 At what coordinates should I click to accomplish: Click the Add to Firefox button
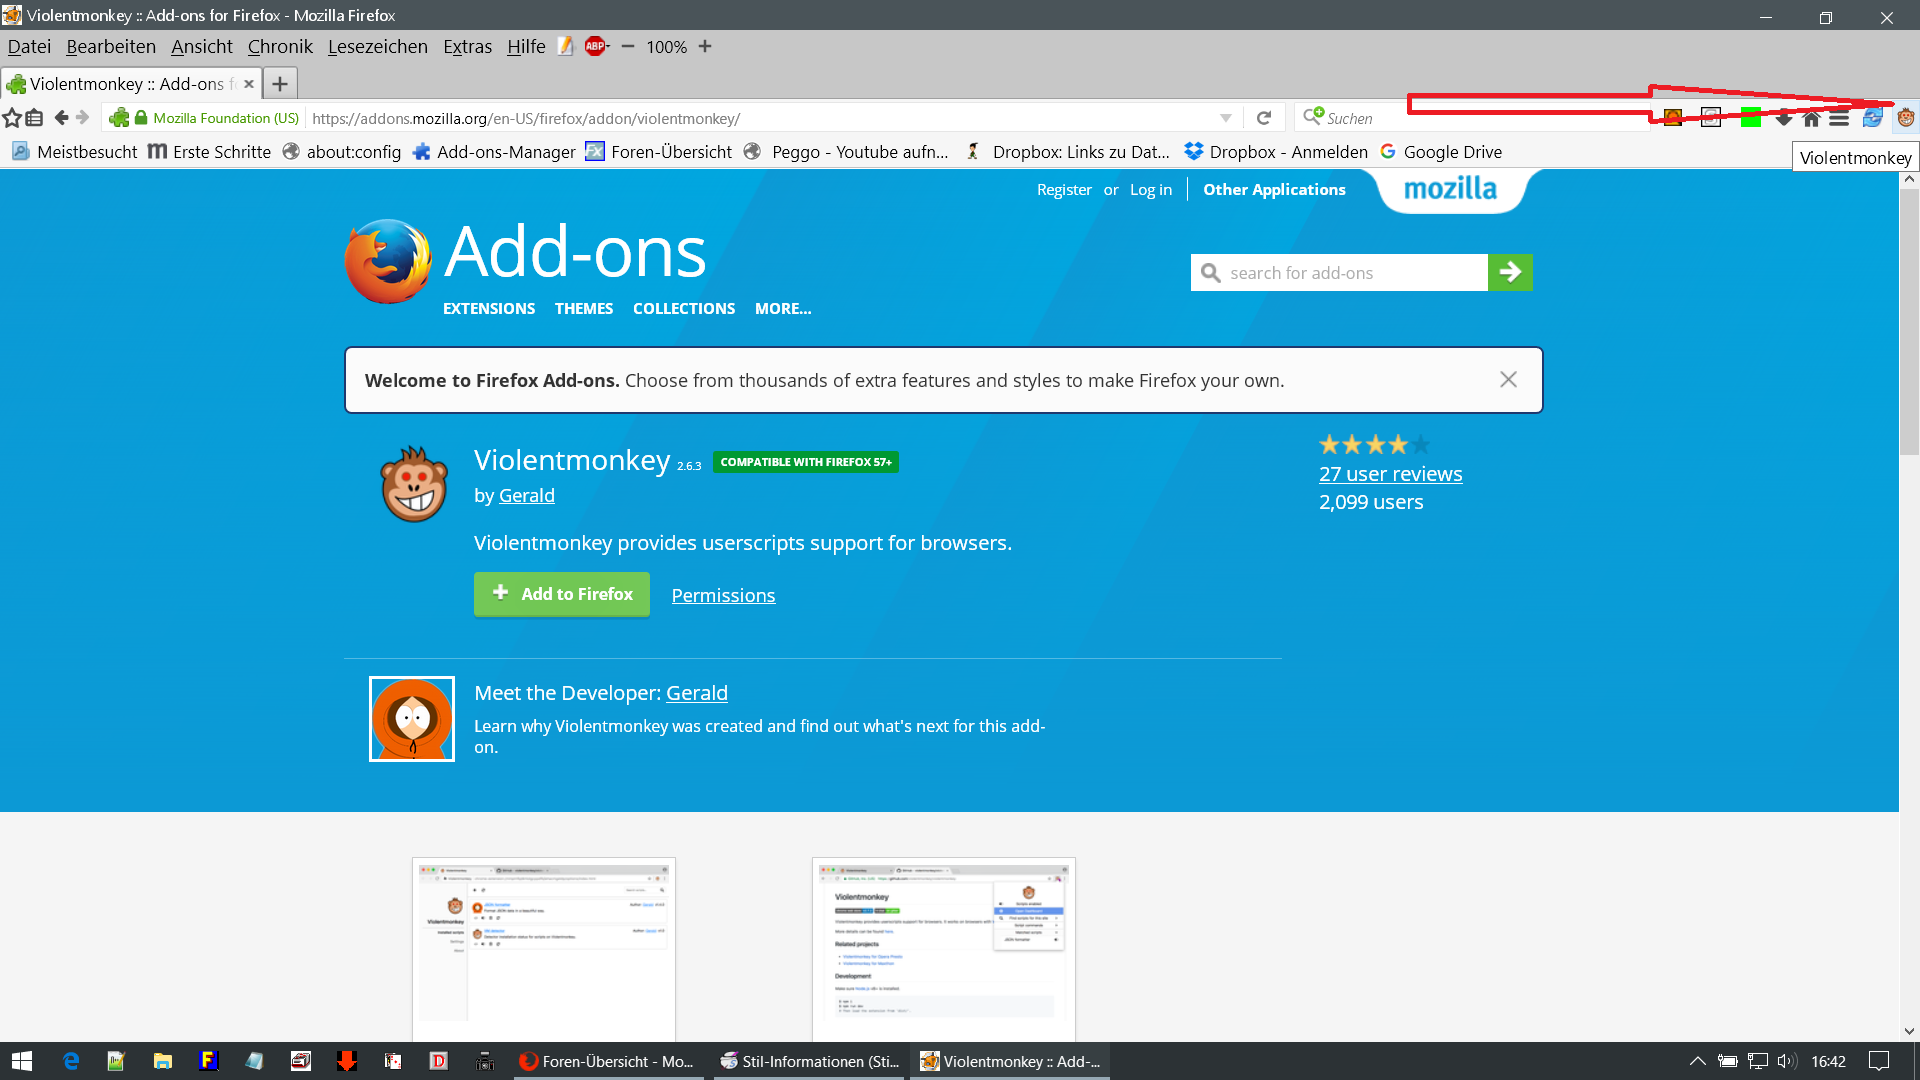[x=561, y=594]
